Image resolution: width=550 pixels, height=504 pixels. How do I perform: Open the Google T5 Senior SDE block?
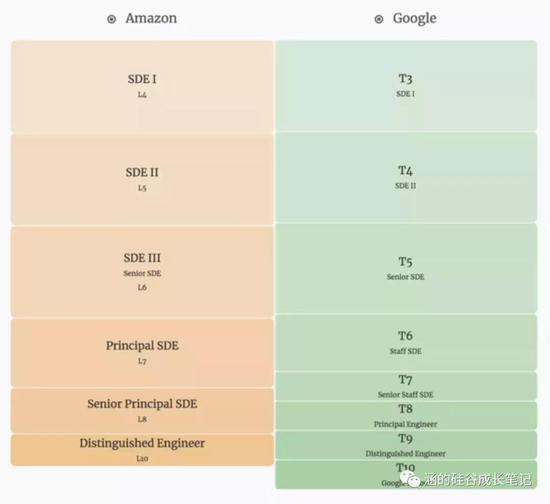[406, 268]
